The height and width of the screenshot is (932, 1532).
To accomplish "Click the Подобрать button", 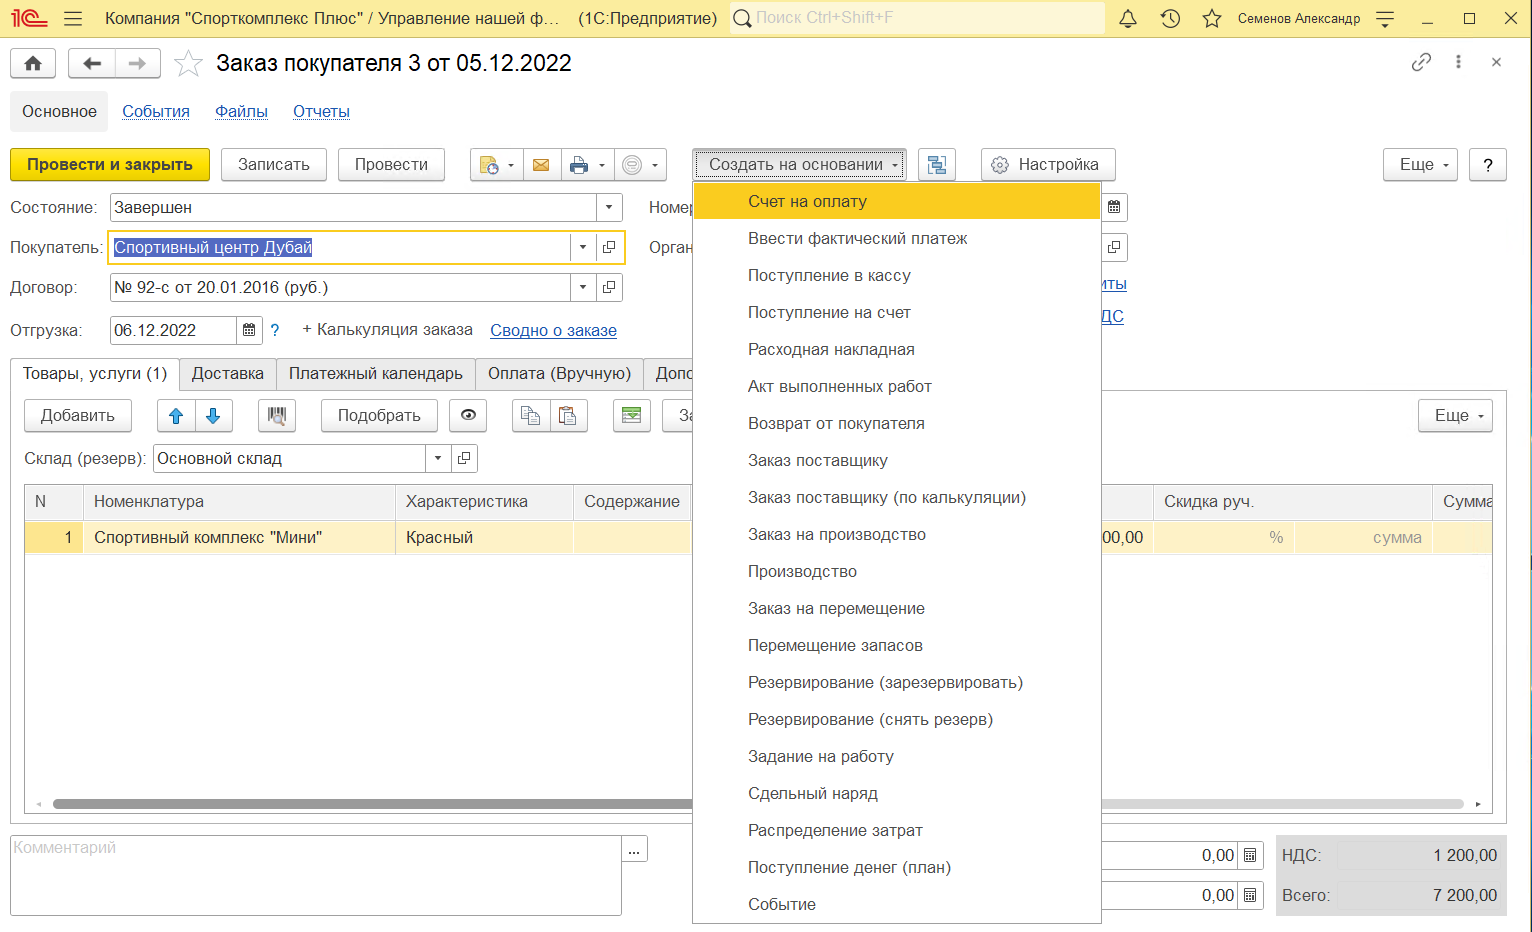I will coord(379,416).
